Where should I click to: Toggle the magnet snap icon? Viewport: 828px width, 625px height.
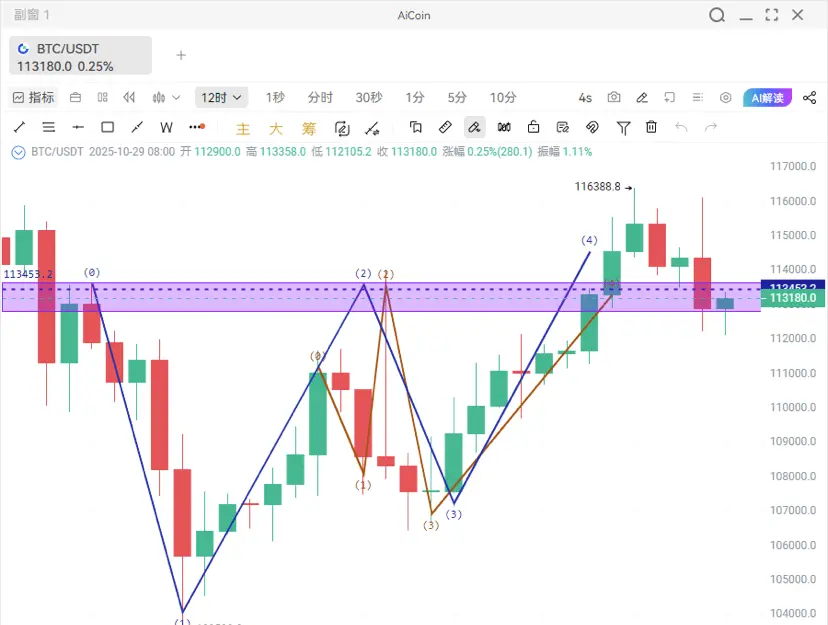click(x=592, y=127)
